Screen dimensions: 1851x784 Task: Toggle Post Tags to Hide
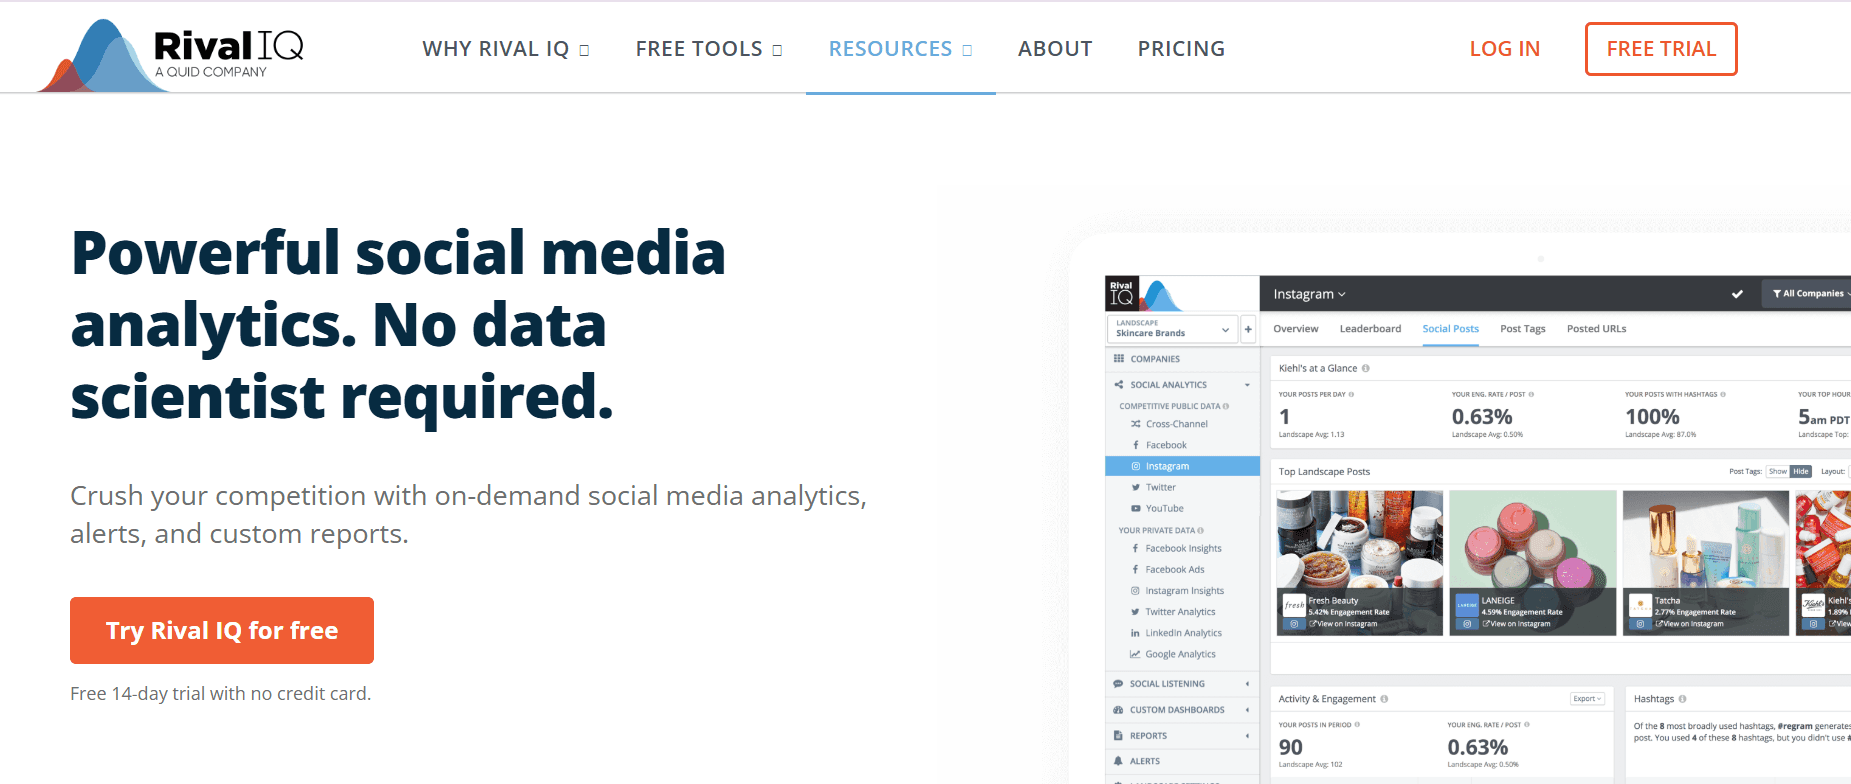(1800, 472)
